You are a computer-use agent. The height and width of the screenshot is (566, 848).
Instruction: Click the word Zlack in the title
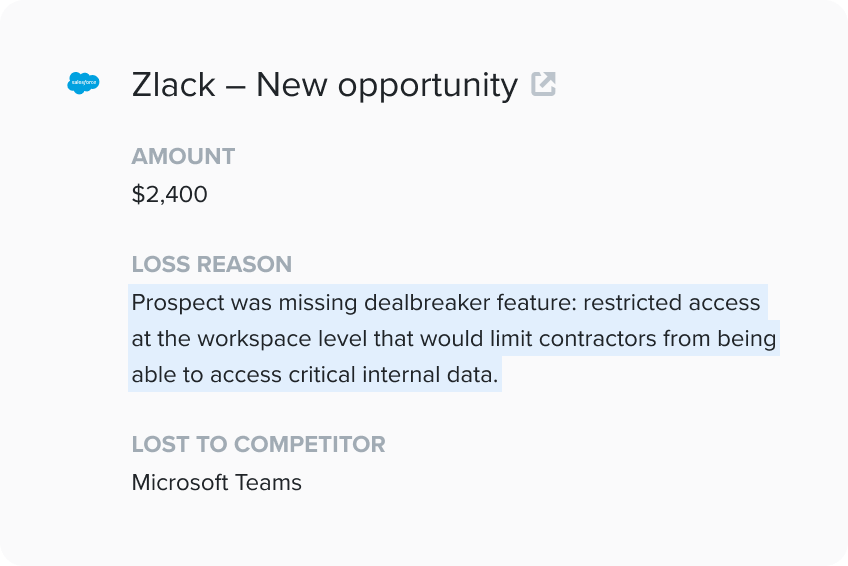[x=174, y=85]
